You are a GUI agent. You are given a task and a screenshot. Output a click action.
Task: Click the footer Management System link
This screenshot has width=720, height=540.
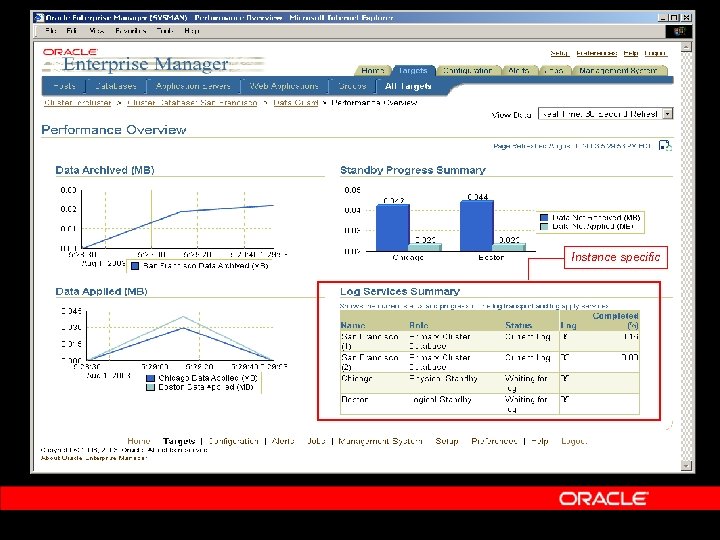click(380, 441)
